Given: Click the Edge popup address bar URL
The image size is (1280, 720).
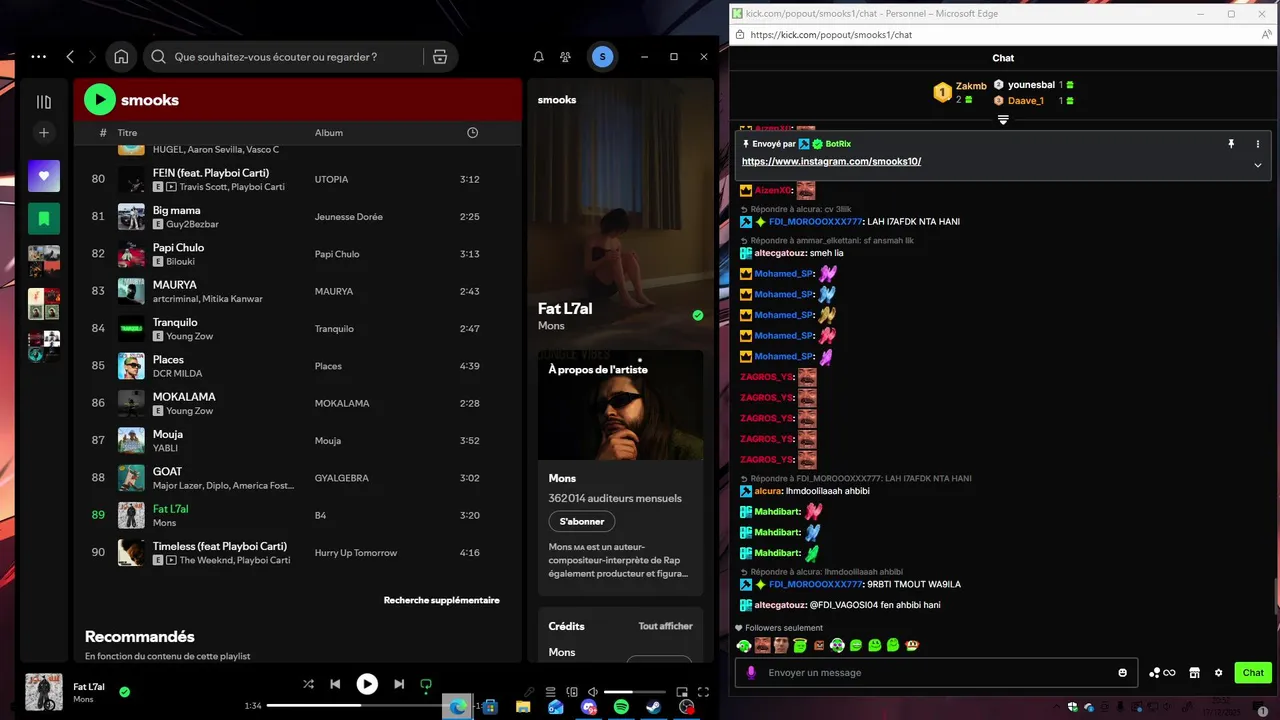Looking at the screenshot, I should coord(831,35).
